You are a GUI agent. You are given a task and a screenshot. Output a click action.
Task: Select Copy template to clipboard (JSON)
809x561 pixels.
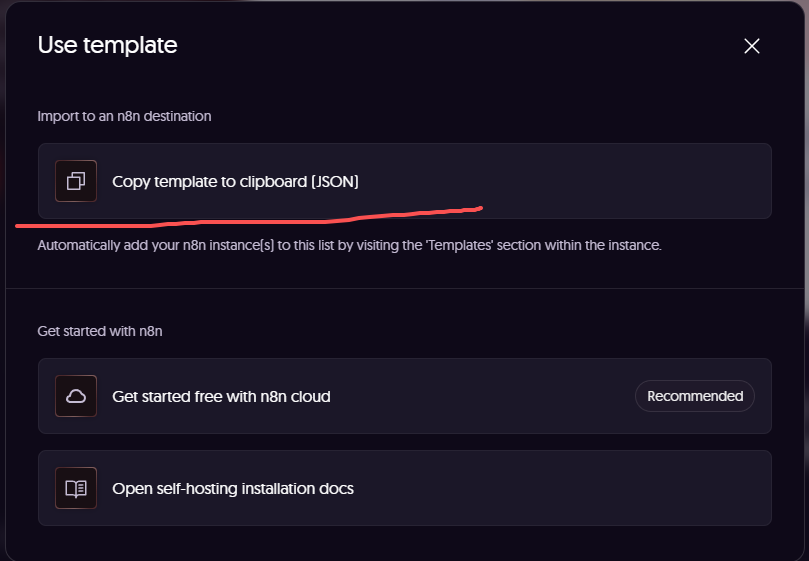coord(235,181)
